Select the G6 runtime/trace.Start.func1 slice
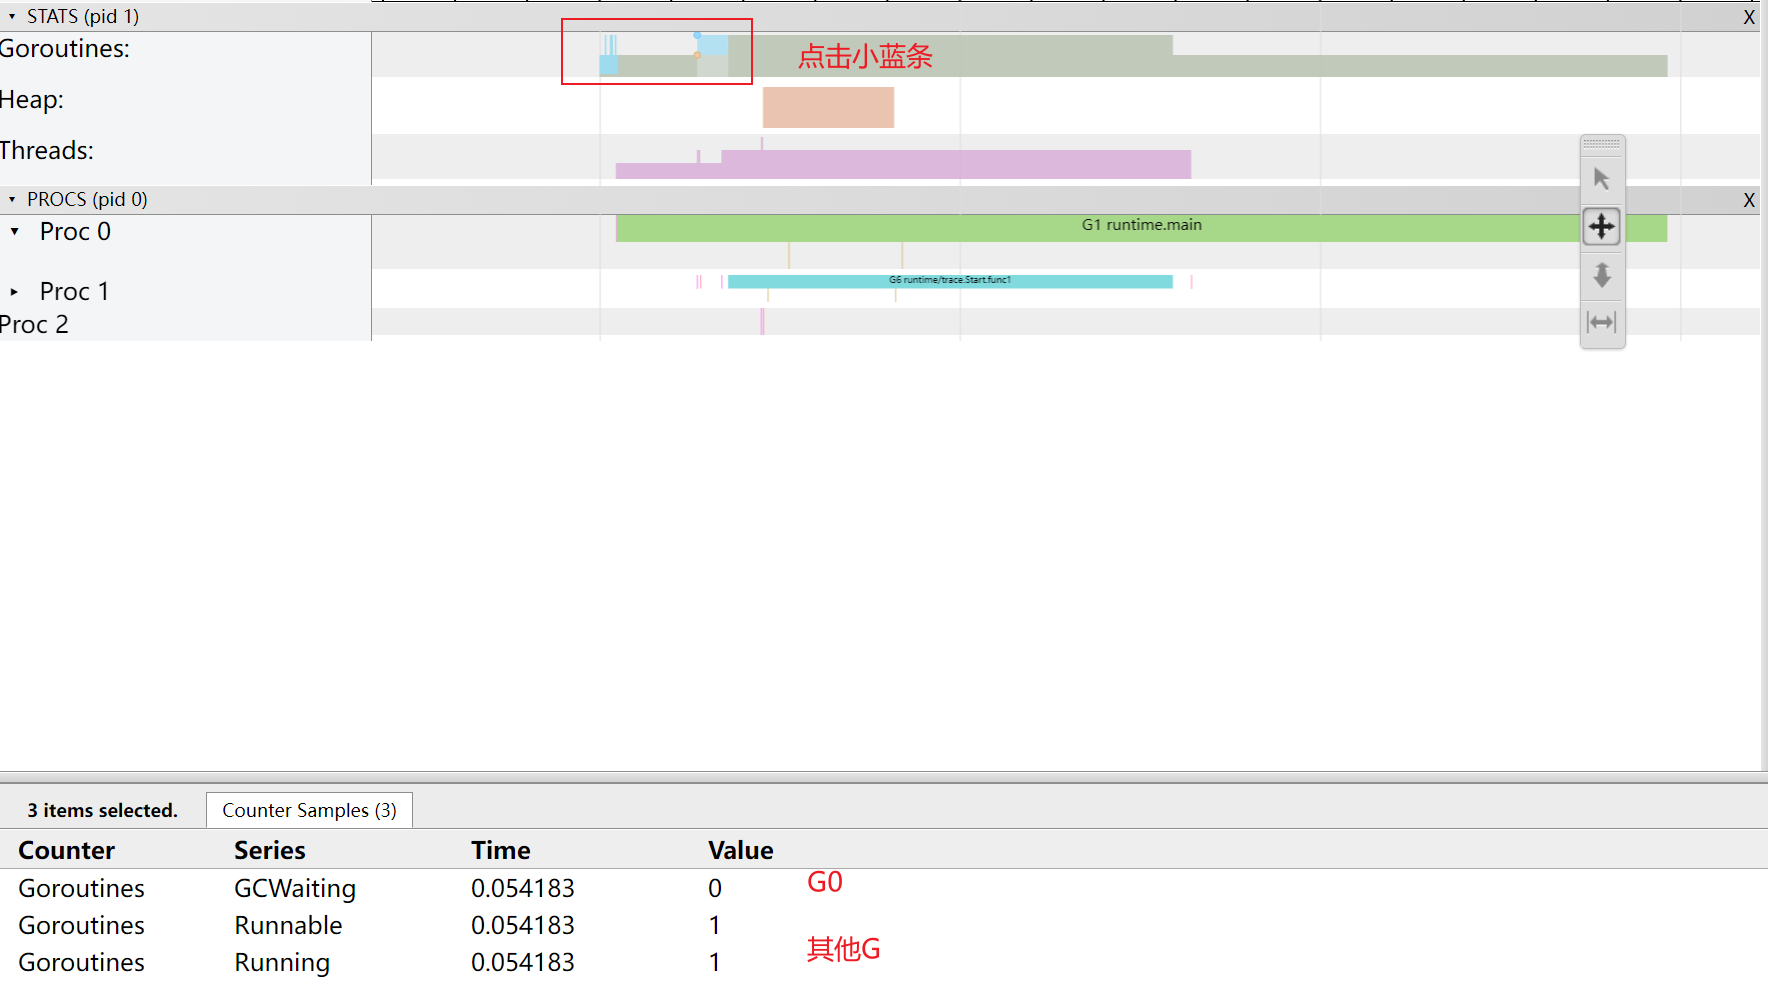 pyautogui.click(x=950, y=281)
